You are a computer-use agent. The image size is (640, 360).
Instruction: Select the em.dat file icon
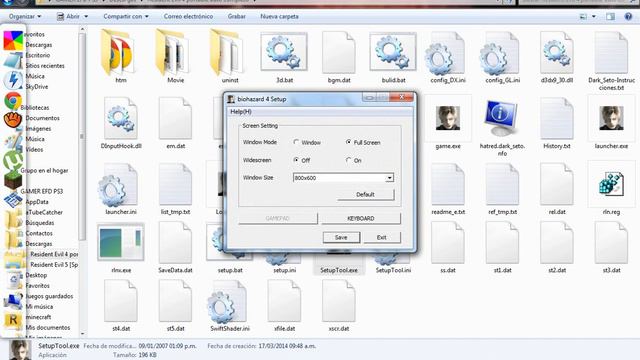pyautogui.click(x=176, y=118)
